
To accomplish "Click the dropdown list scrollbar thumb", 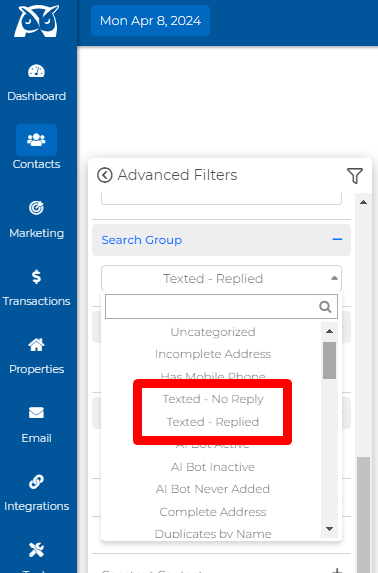I will pos(329,360).
